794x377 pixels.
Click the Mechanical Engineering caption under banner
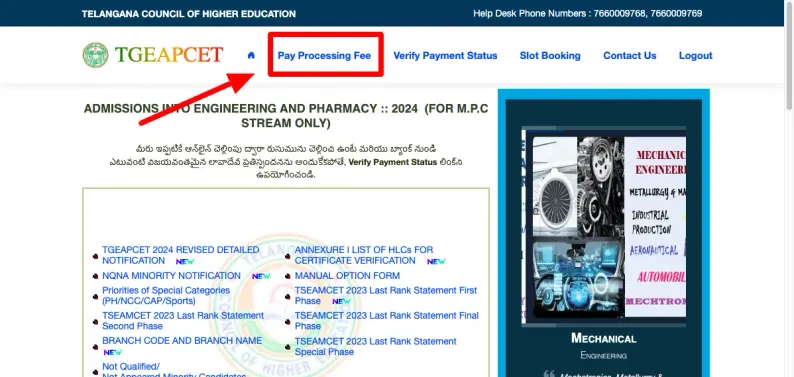604,346
